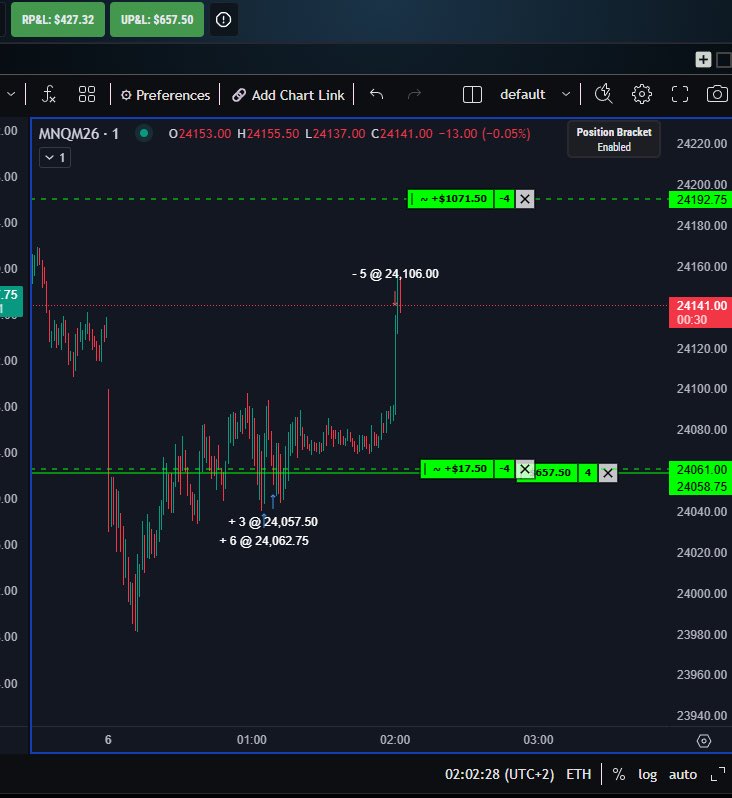Open time axis settings icon

[x=703, y=741]
